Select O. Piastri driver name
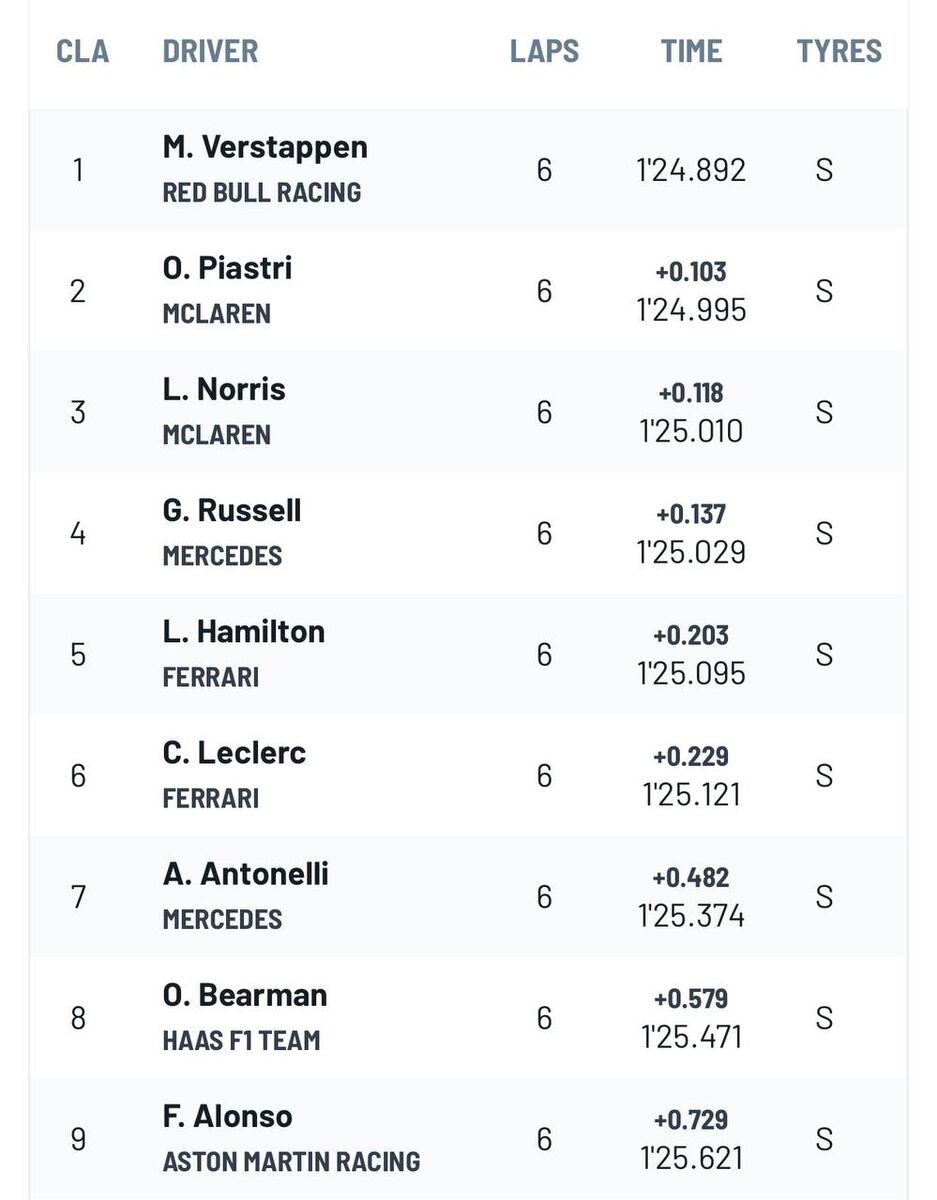937x1200 pixels. (227, 268)
